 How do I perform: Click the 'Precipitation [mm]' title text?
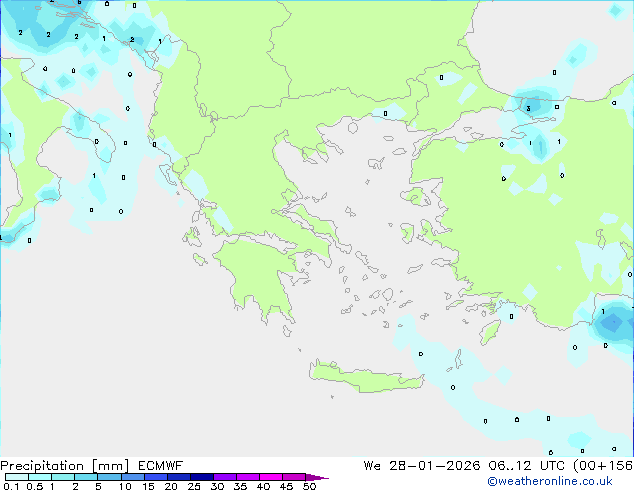[65, 466]
